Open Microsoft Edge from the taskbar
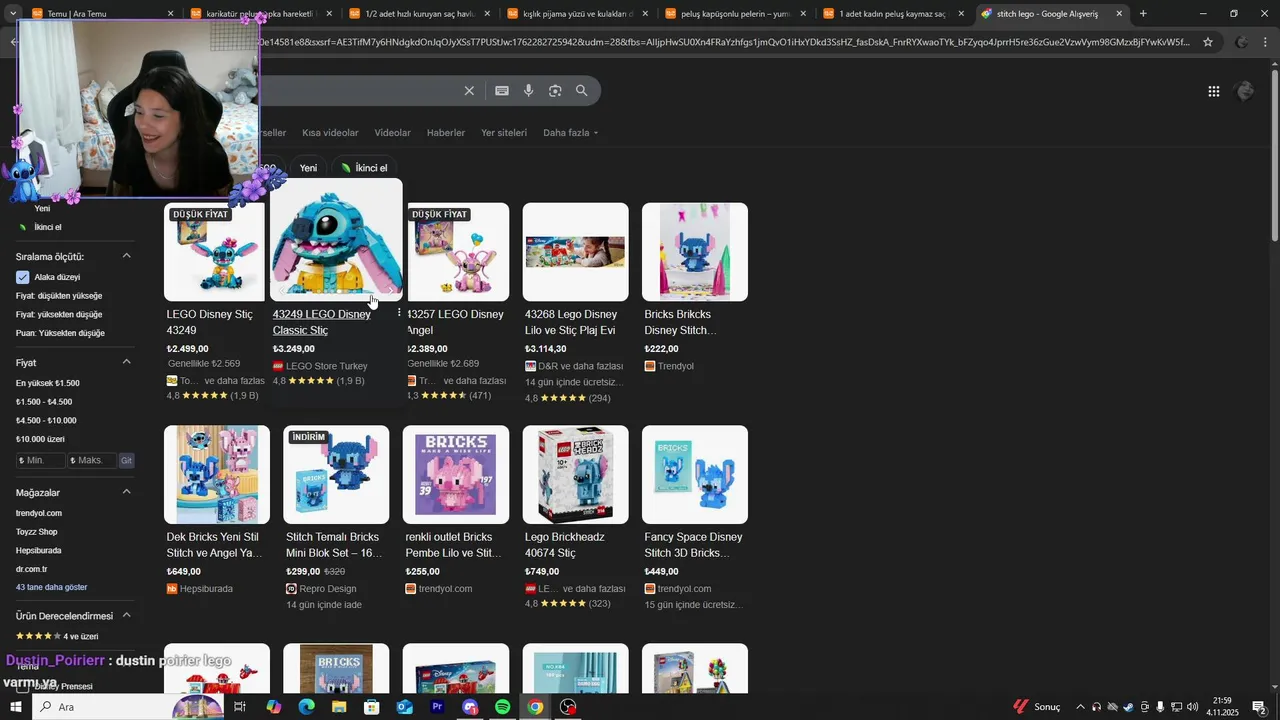This screenshot has height=720, width=1280. [306, 707]
